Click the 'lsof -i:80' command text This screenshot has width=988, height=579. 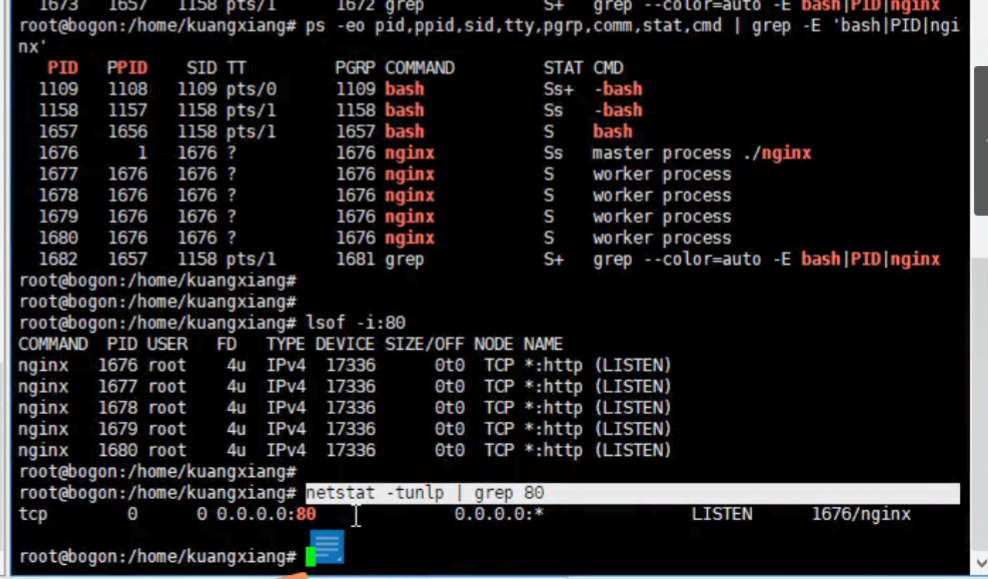point(355,323)
